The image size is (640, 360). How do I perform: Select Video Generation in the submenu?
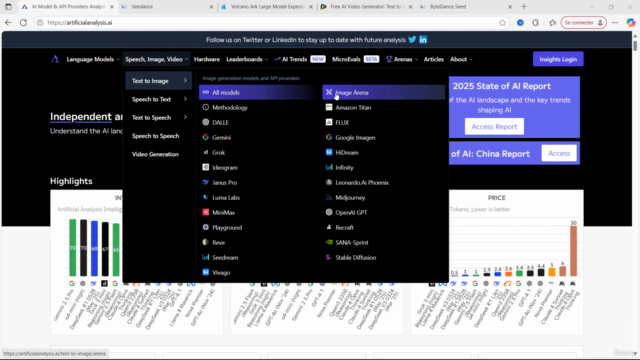tap(155, 154)
